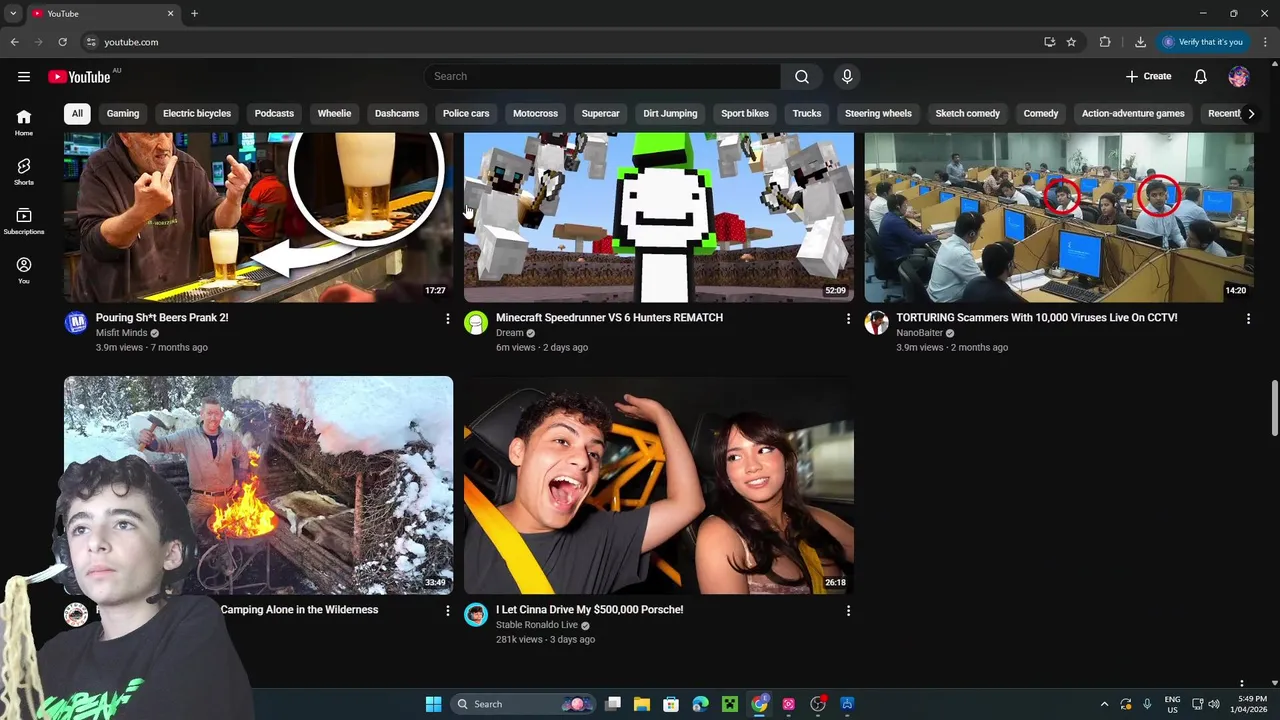The image size is (1280, 720).
Task: Open Chrome extensions puzzle icon
Action: (x=1105, y=42)
